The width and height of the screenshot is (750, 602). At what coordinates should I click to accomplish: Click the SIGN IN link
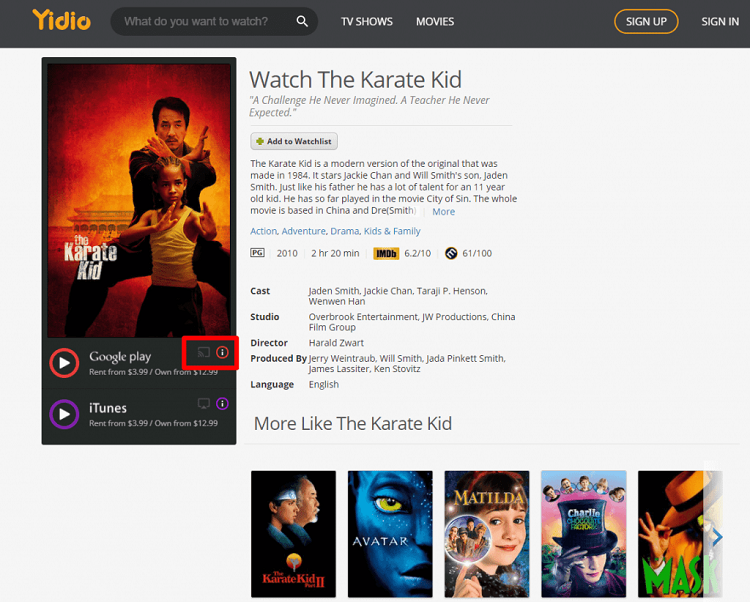pyautogui.click(x=720, y=22)
